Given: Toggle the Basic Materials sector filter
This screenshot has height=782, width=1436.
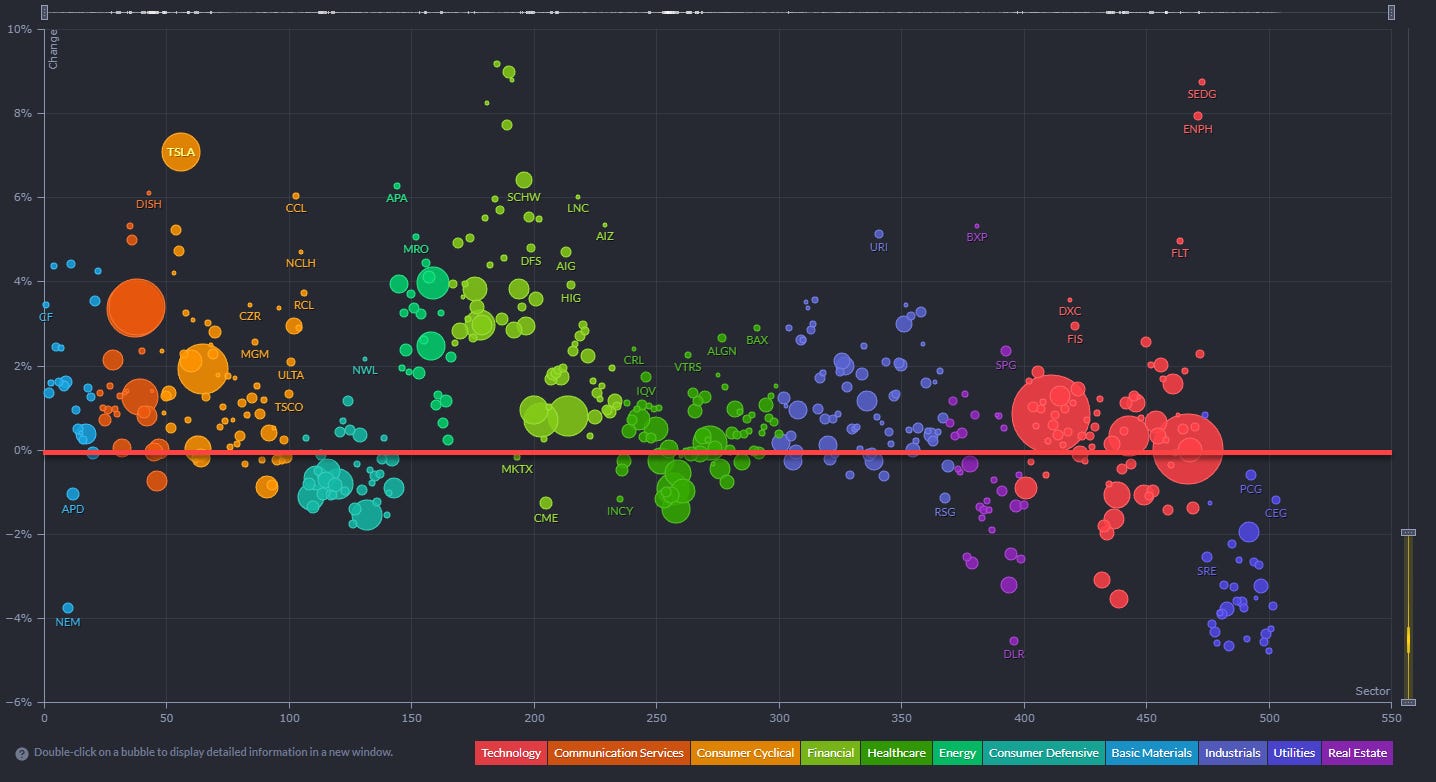Looking at the screenshot, I should pos(1150,753).
